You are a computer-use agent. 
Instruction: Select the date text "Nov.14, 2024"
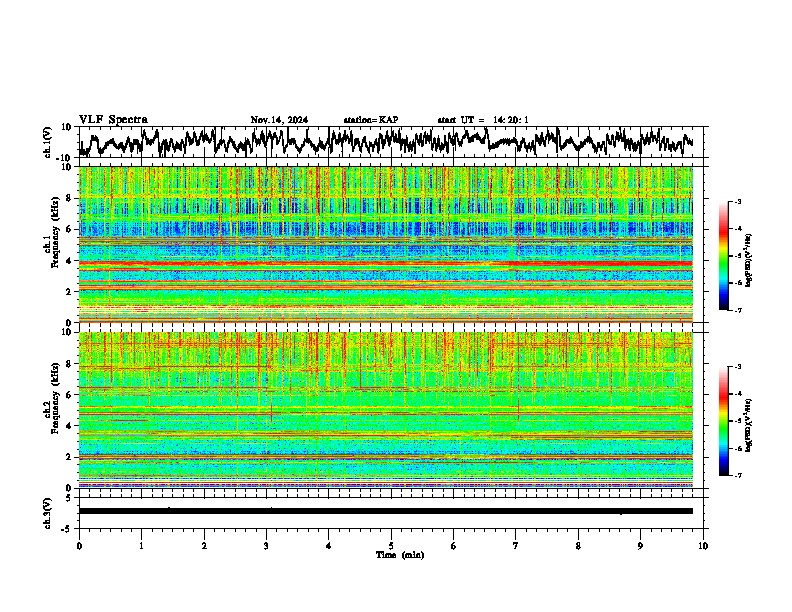coord(279,120)
